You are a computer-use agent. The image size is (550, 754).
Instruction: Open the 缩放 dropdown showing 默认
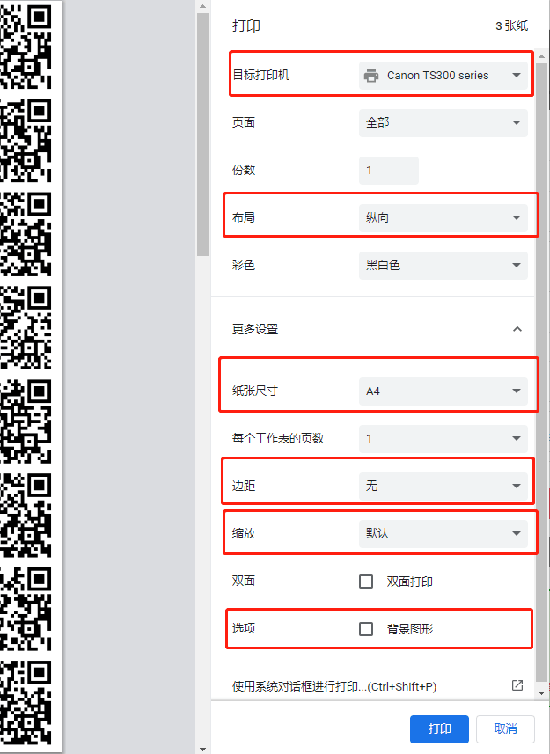[x=443, y=533]
